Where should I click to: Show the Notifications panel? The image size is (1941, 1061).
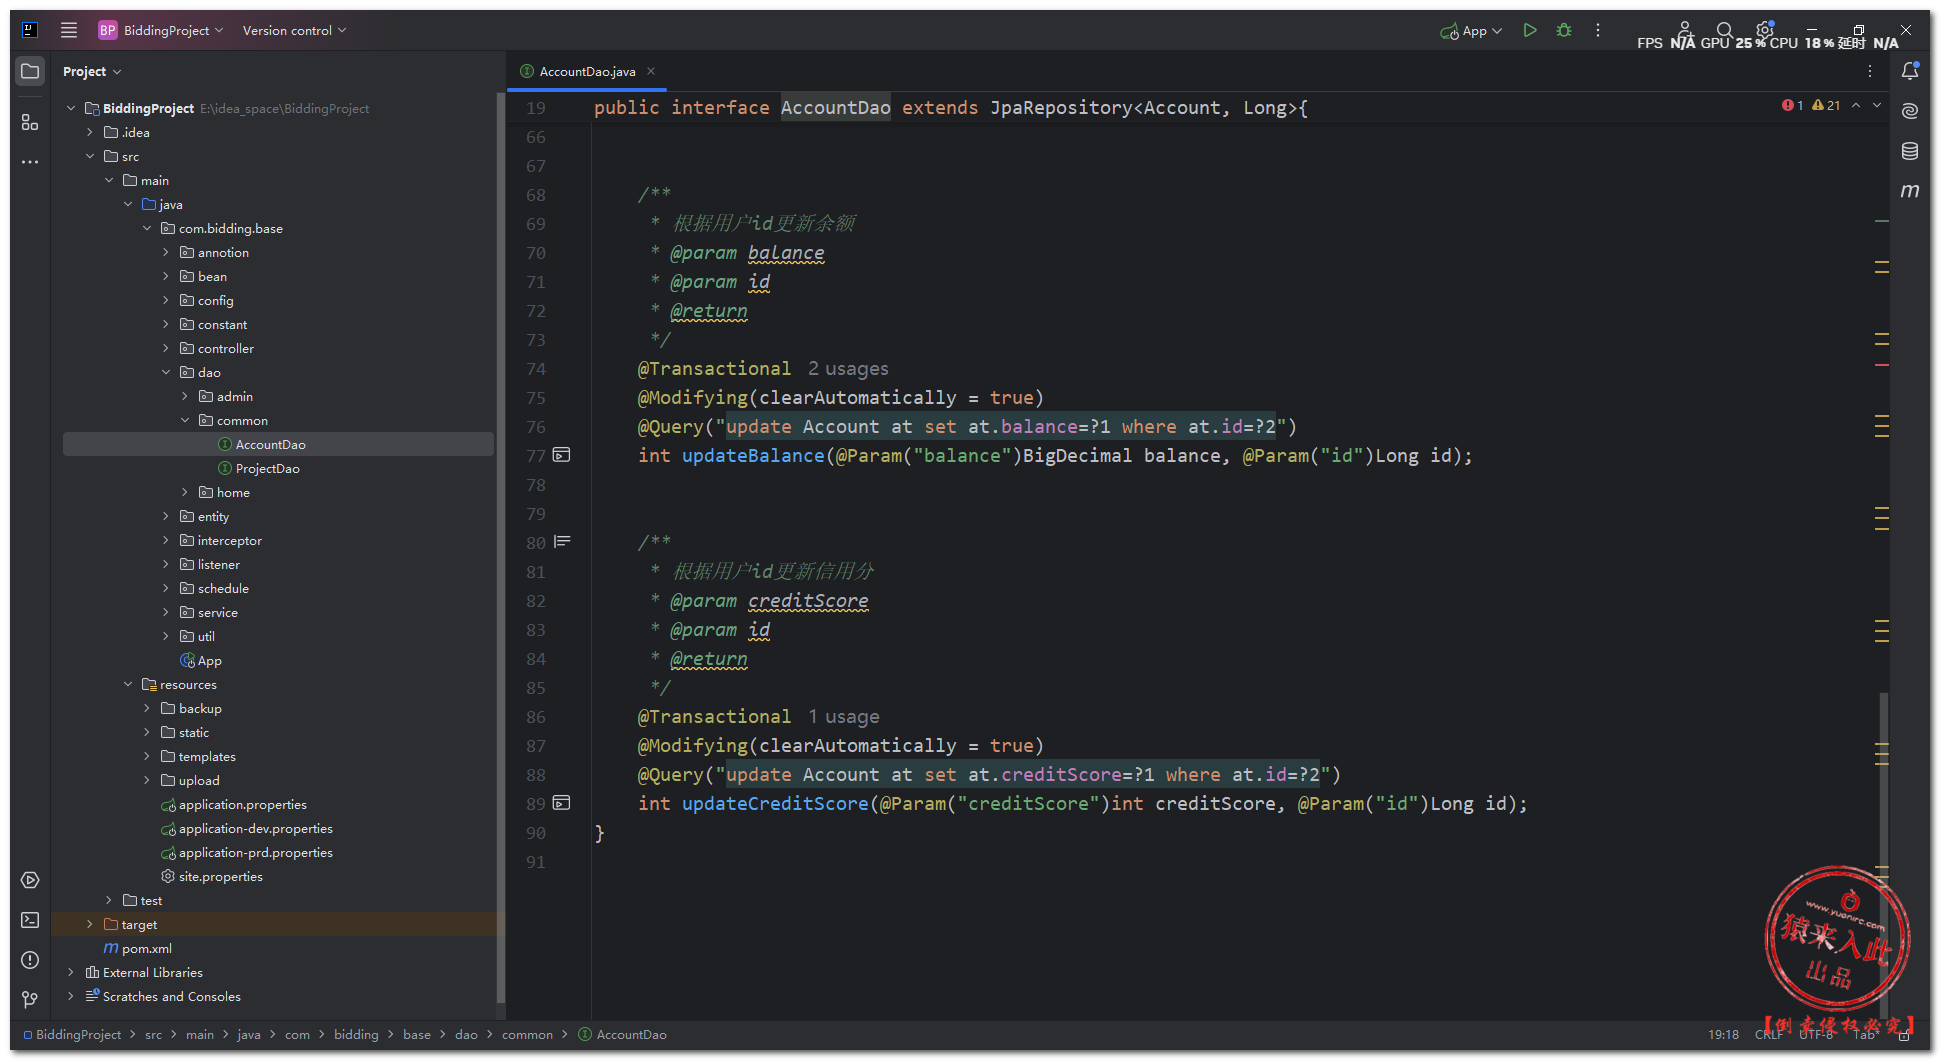point(1910,71)
